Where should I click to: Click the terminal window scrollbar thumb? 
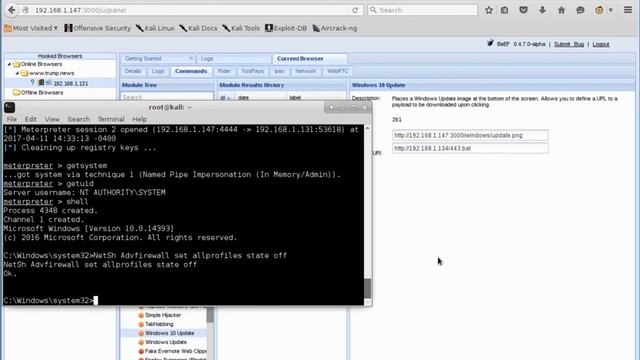click(367, 289)
